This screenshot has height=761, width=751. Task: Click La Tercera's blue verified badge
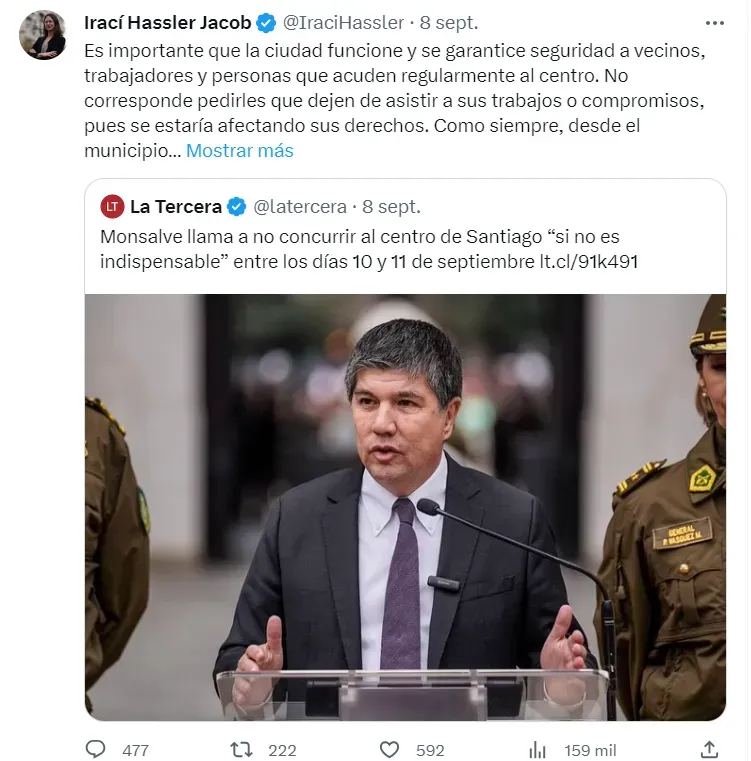coord(237,207)
